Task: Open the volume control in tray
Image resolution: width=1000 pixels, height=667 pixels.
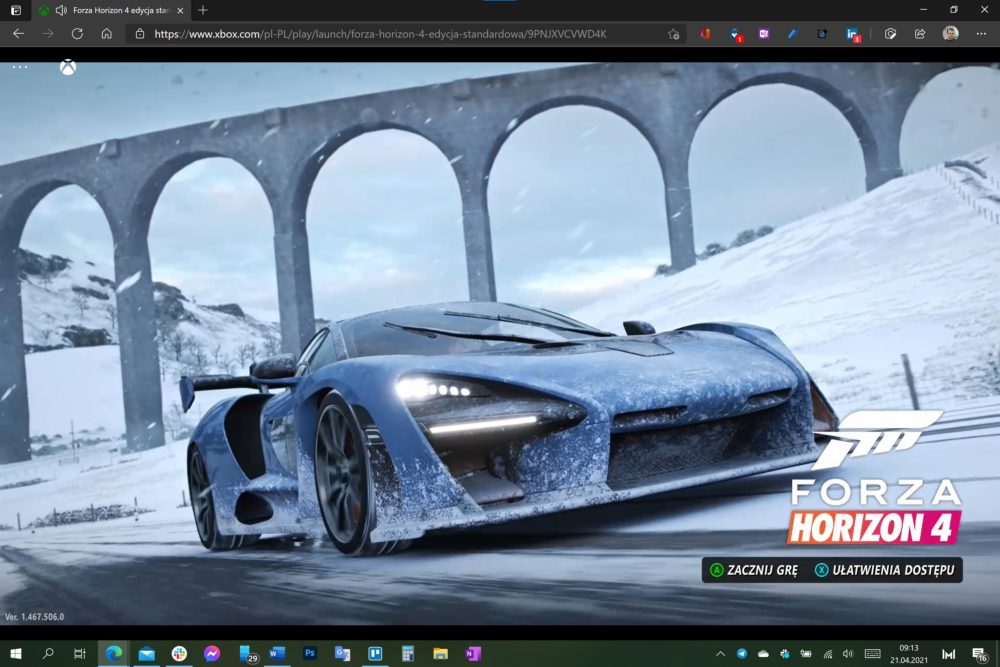Action: pos(848,654)
